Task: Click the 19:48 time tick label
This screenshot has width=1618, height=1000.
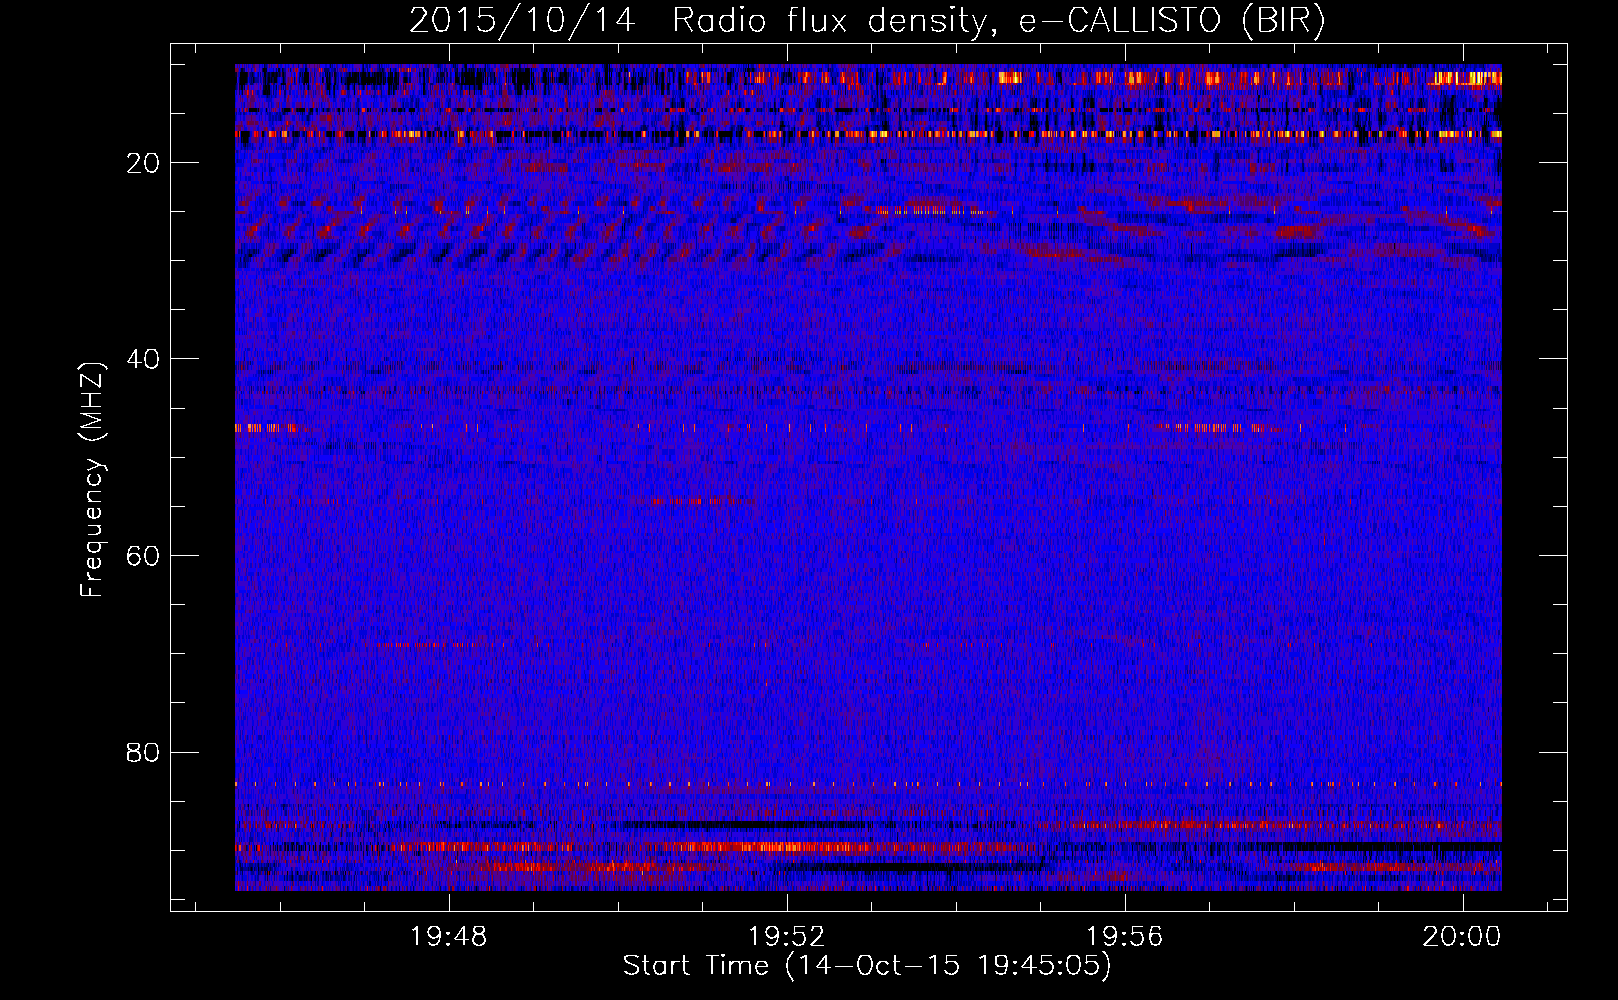Action: [x=449, y=937]
